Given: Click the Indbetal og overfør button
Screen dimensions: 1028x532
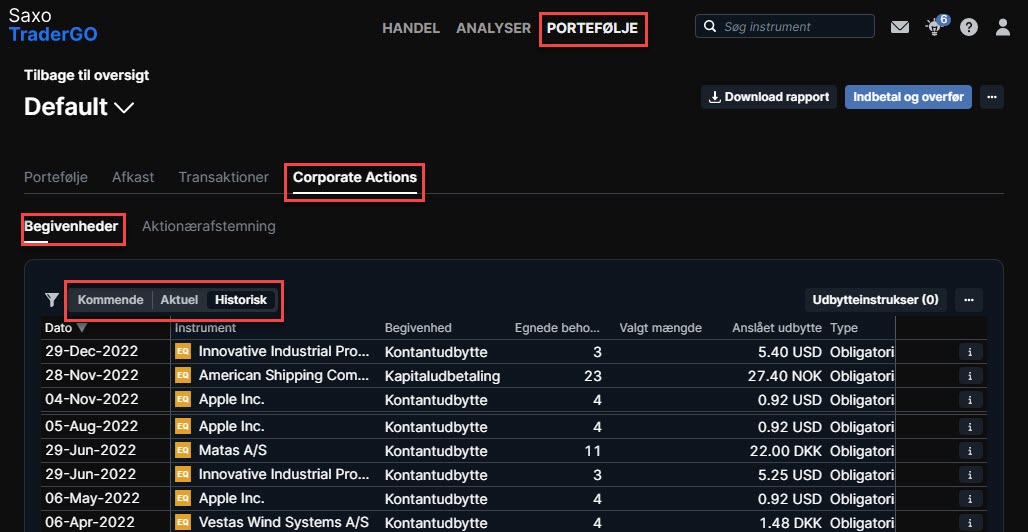Looking at the screenshot, I should pos(908,97).
